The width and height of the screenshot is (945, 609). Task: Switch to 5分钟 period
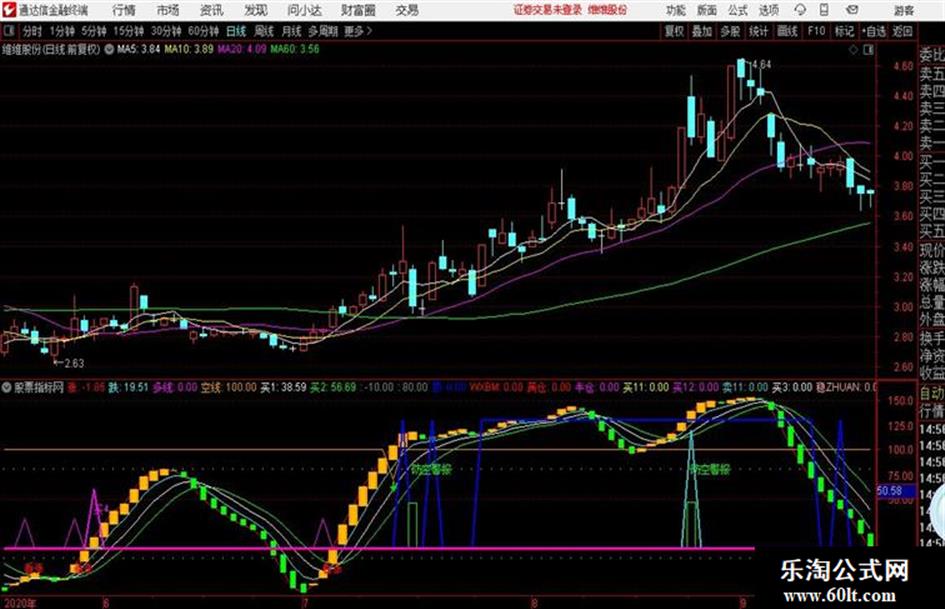click(93, 31)
